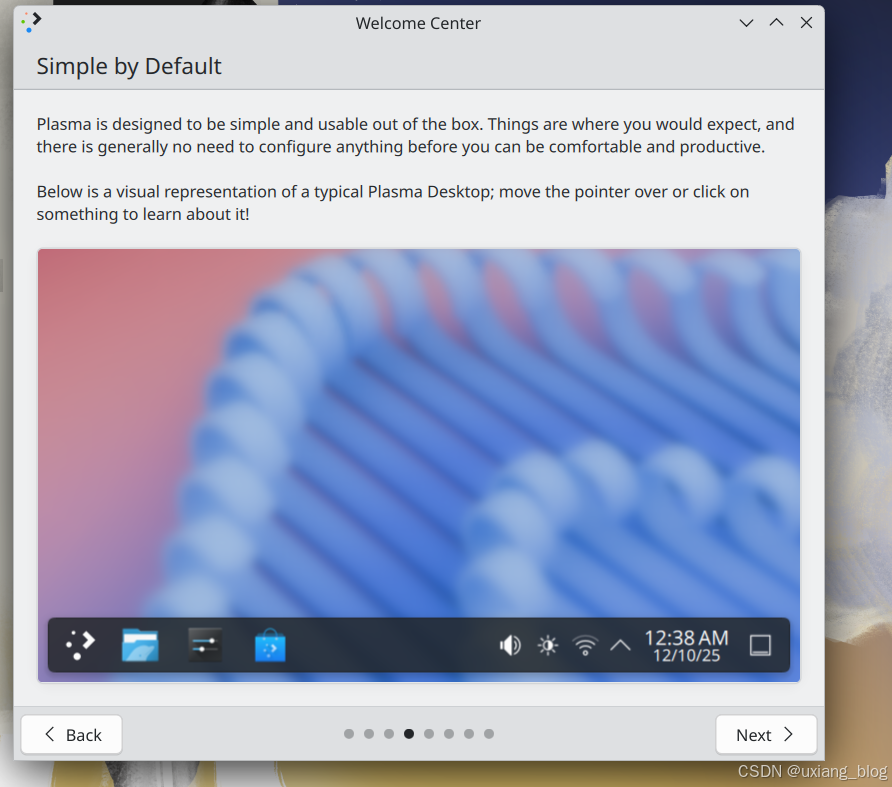
Task: Click the Welcome Center titlebar app icon
Action: click(x=31, y=22)
